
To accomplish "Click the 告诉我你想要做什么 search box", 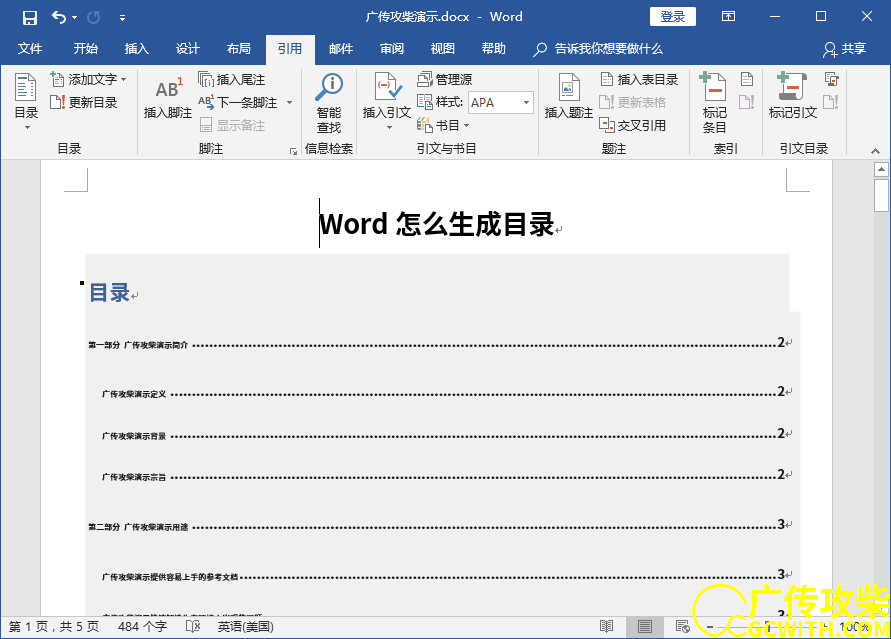I will pyautogui.click(x=598, y=49).
